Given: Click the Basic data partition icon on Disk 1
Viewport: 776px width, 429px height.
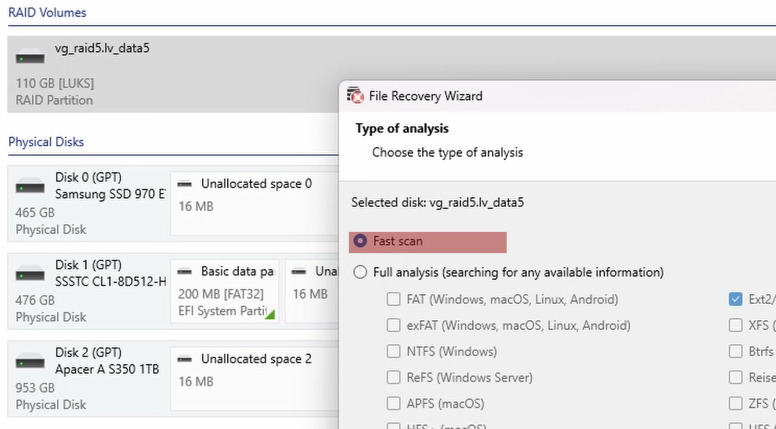Looking at the screenshot, I should pos(185,272).
